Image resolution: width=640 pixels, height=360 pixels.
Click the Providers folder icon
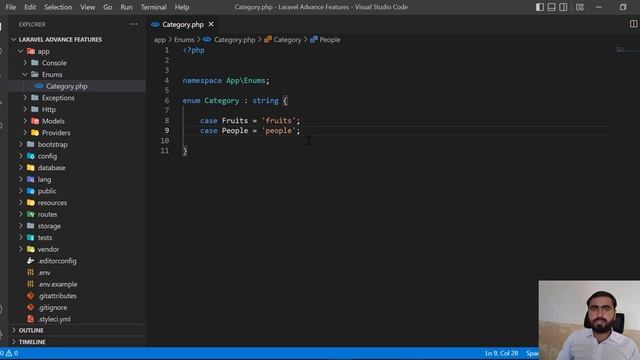coord(35,133)
